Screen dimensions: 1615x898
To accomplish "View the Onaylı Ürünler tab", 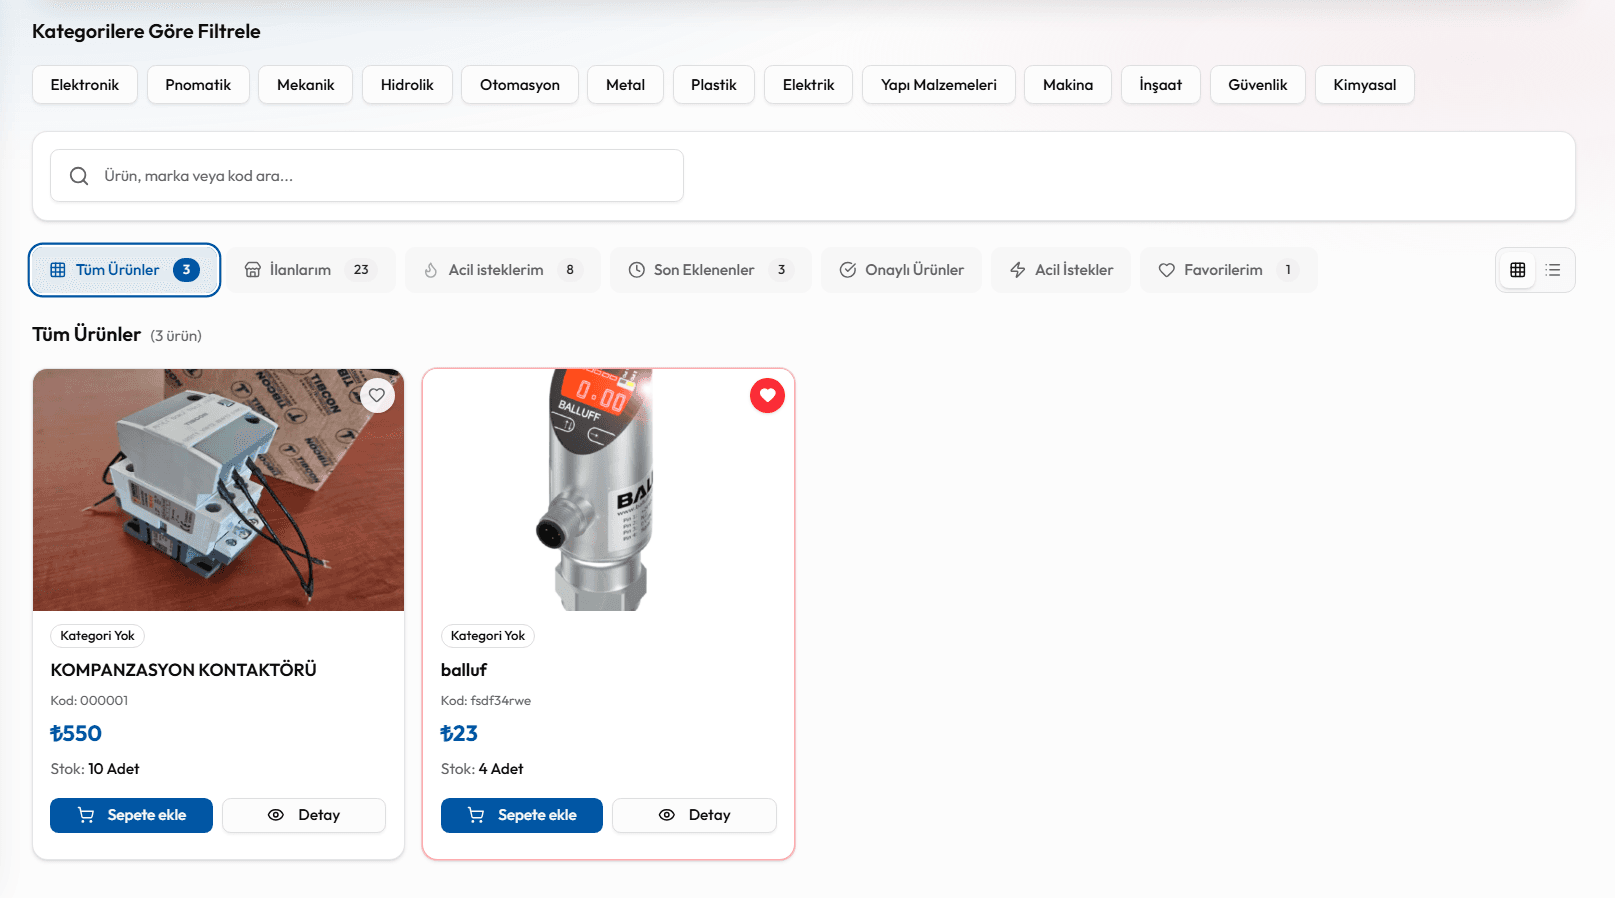I will pos(901,270).
